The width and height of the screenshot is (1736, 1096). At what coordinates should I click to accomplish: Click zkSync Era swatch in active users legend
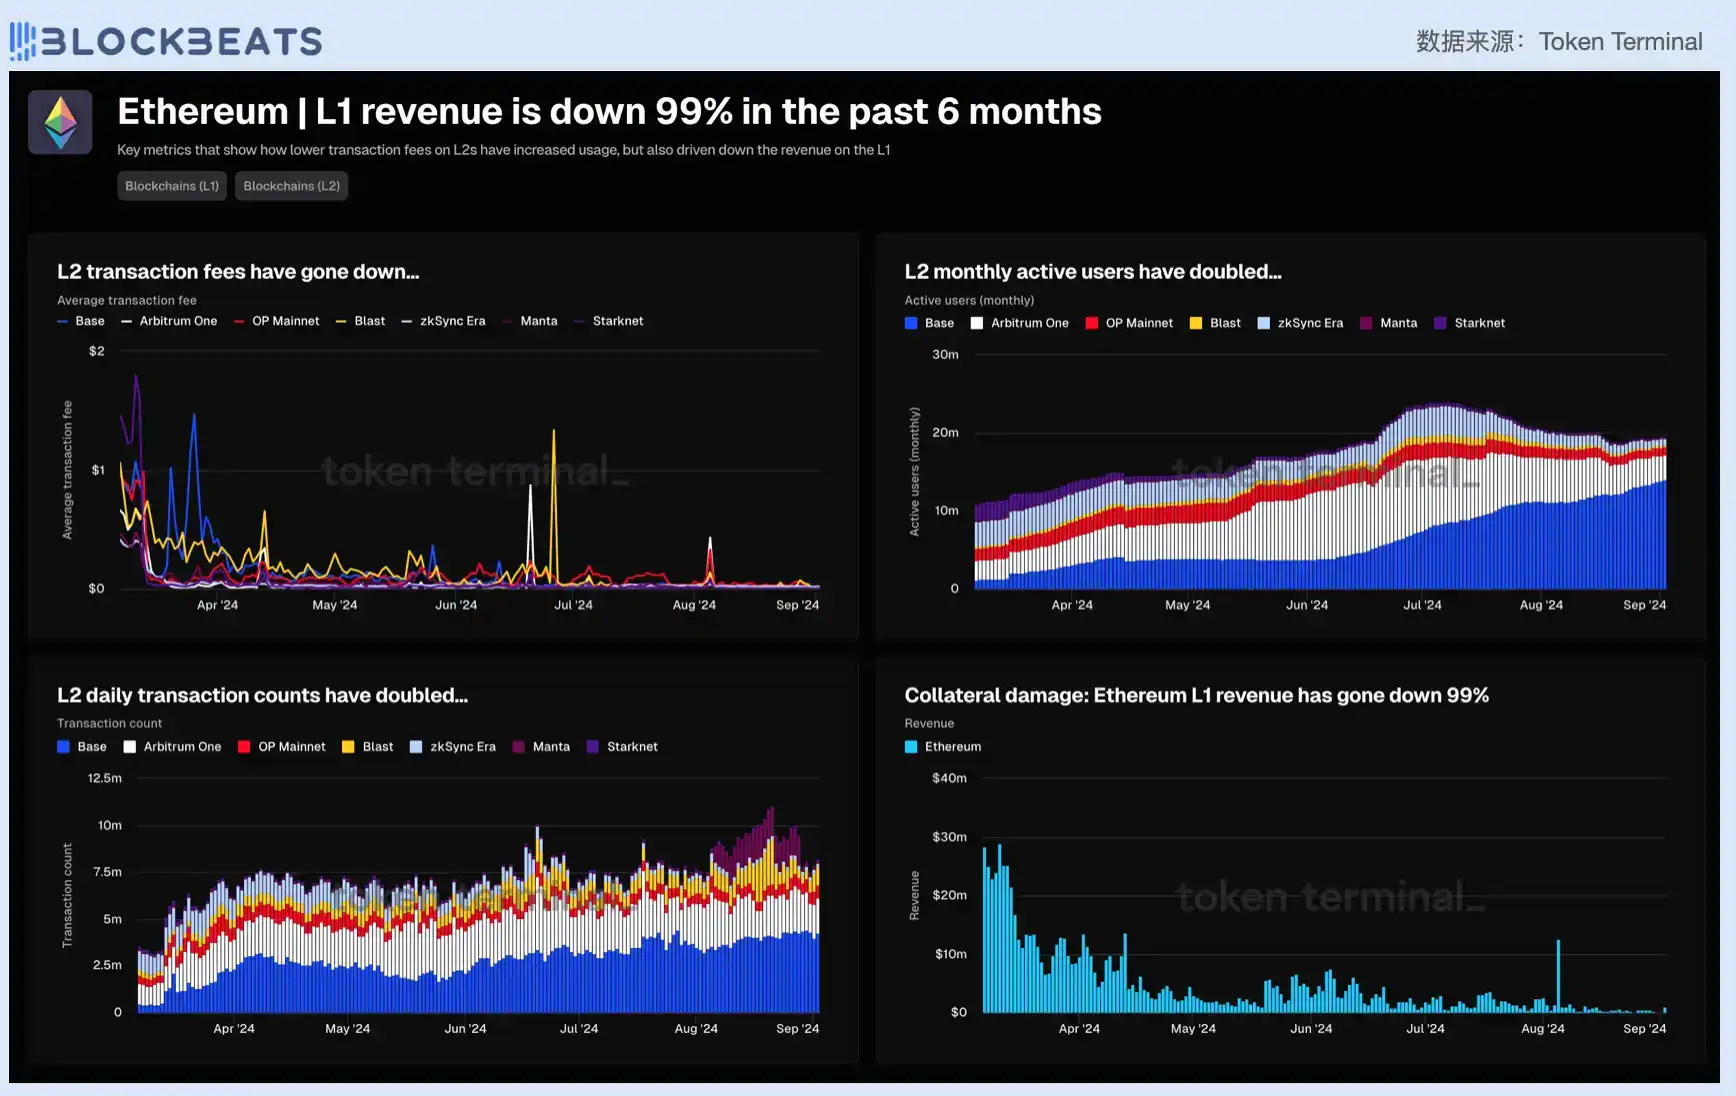(x=1264, y=323)
